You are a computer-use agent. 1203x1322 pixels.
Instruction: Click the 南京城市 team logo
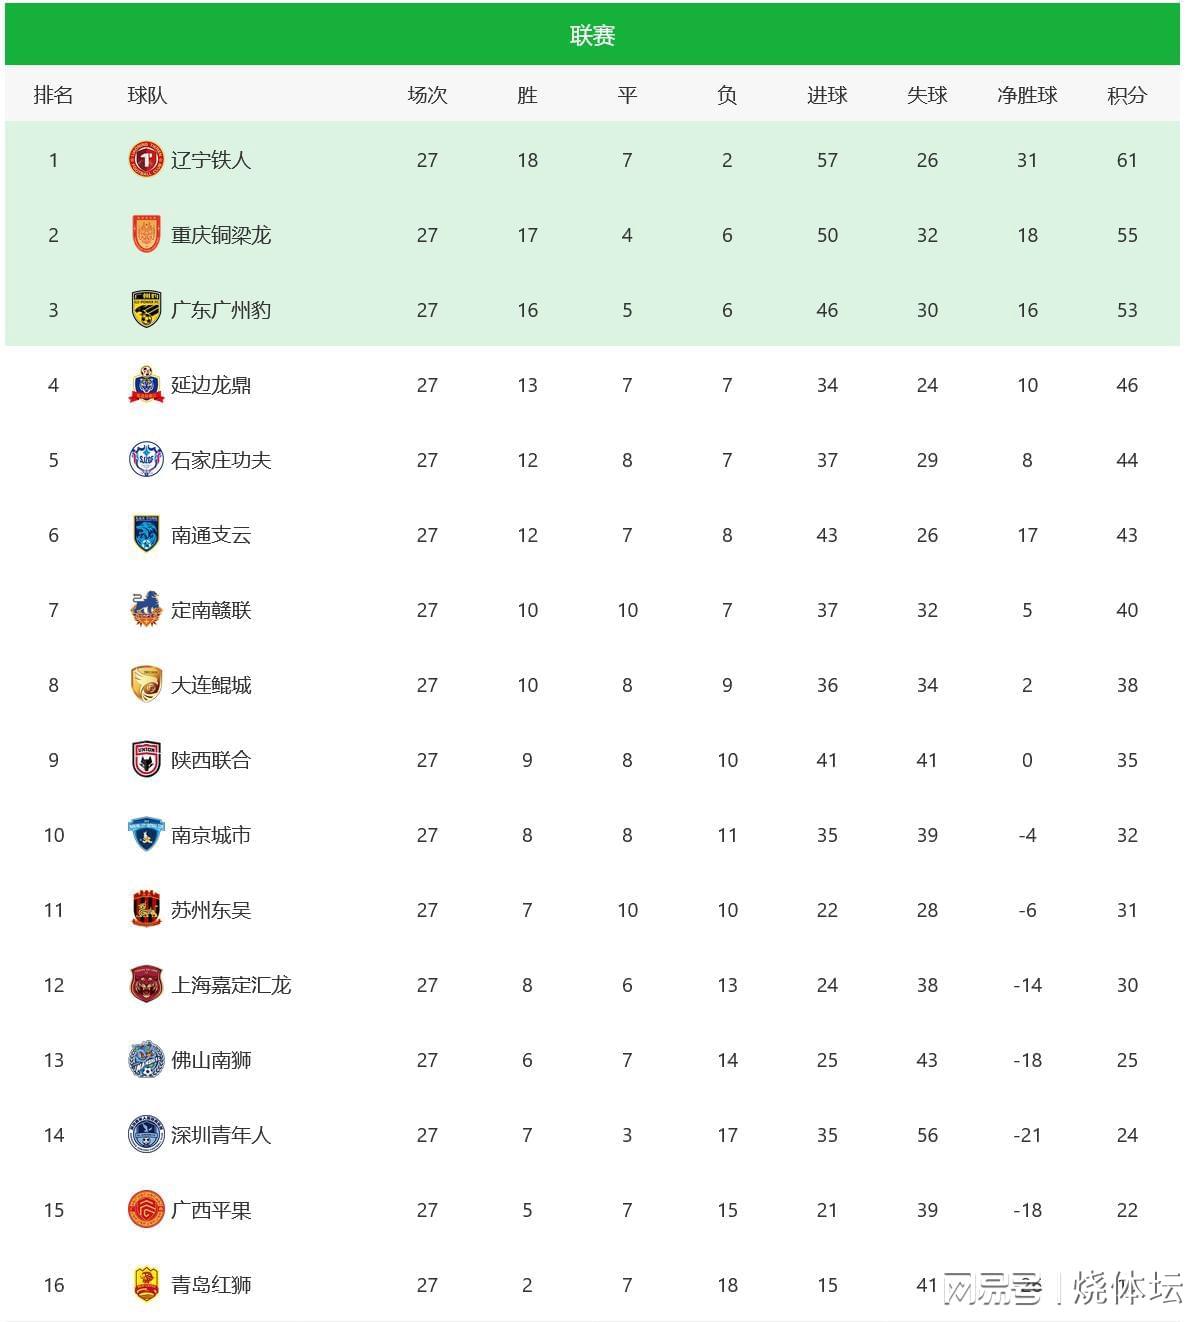tap(146, 835)
